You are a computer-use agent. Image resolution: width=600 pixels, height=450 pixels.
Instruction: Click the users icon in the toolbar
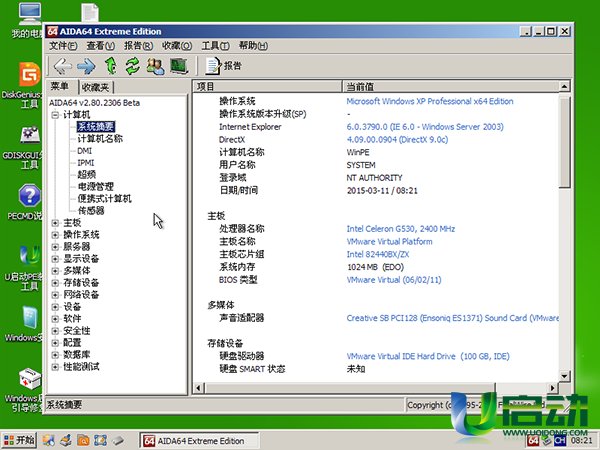click(x=155, y=66)
